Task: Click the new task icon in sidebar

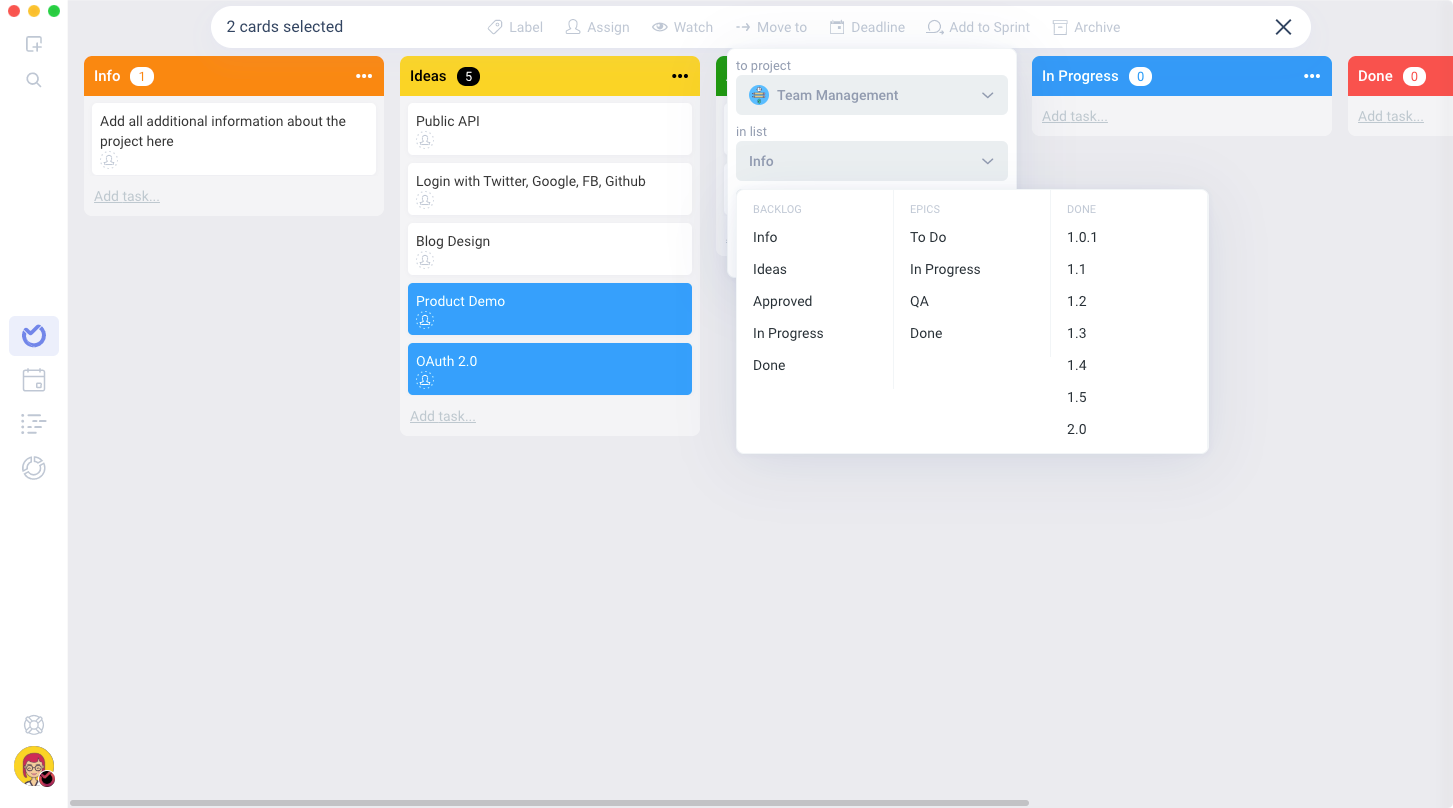Action: point(34,44)
